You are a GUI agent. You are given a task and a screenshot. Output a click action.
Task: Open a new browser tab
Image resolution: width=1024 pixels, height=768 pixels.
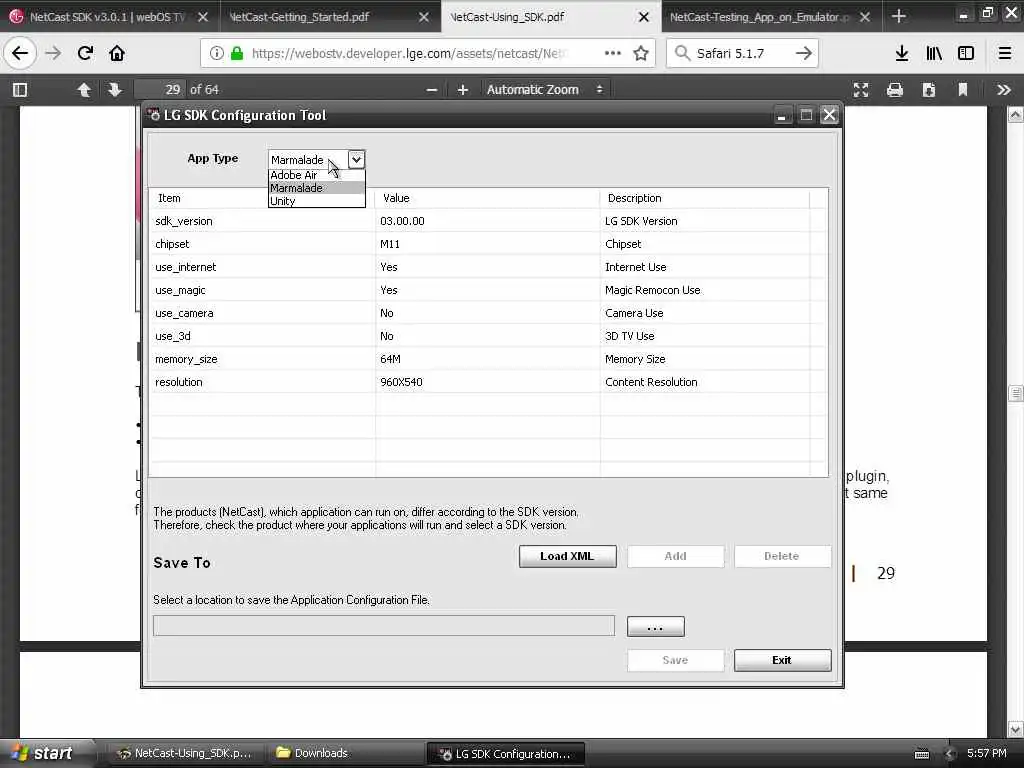coord(899,16)
